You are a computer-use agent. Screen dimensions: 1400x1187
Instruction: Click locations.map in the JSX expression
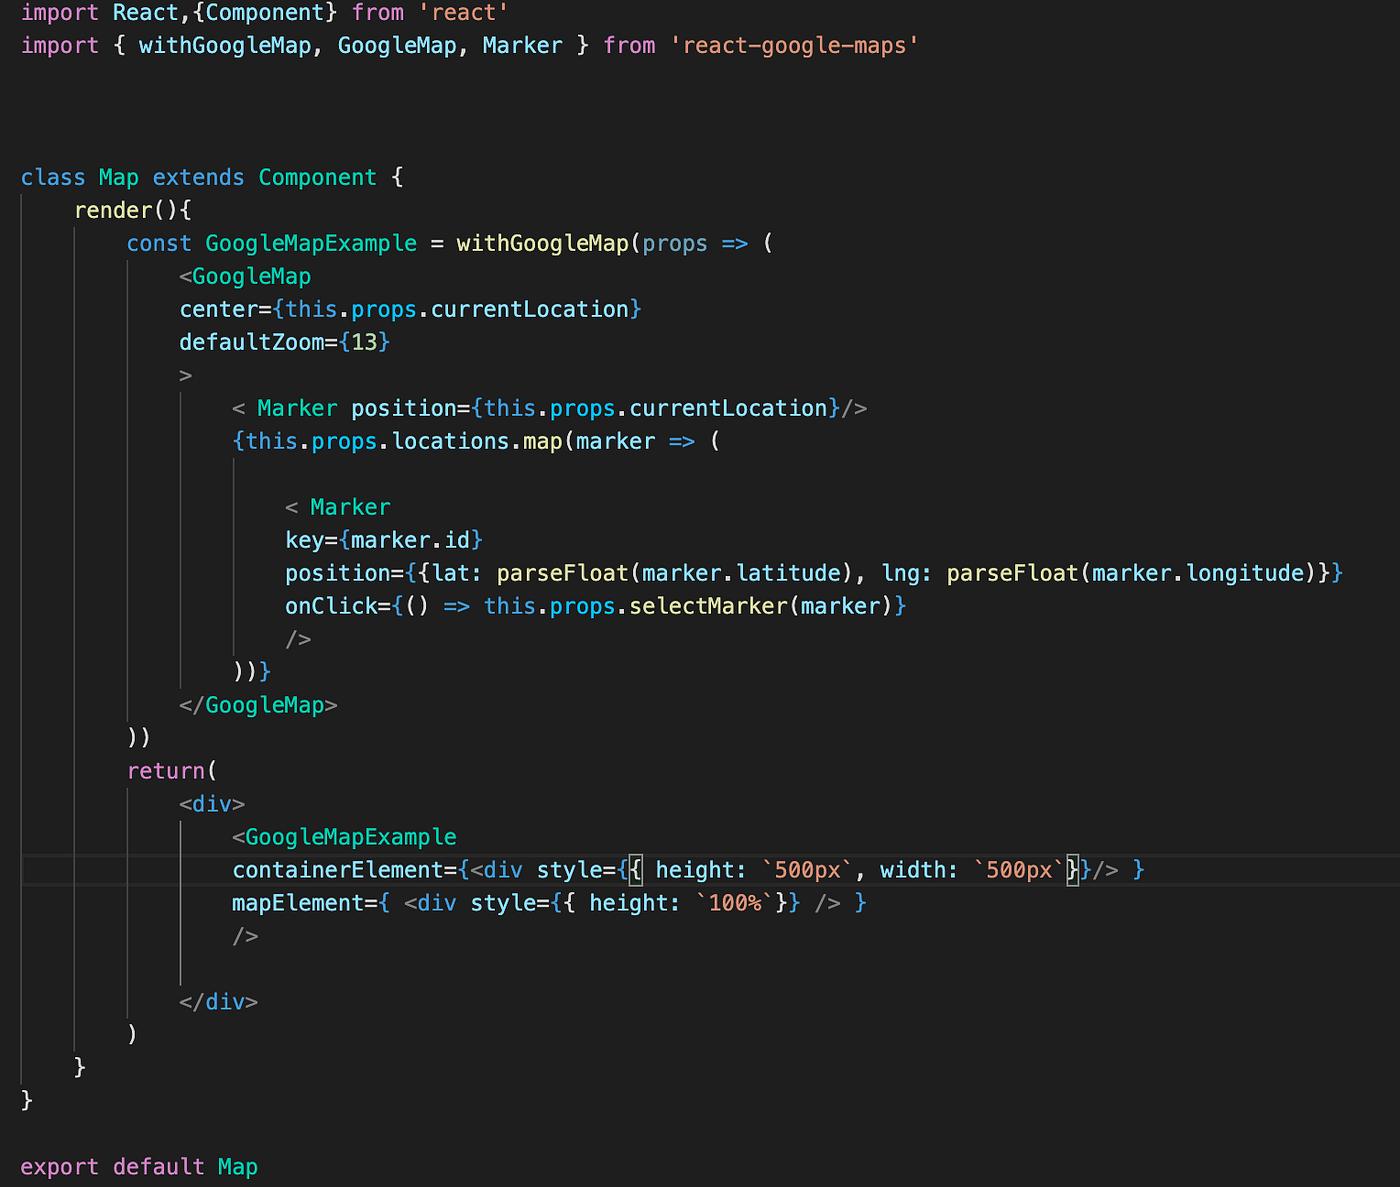coord(477,442)
